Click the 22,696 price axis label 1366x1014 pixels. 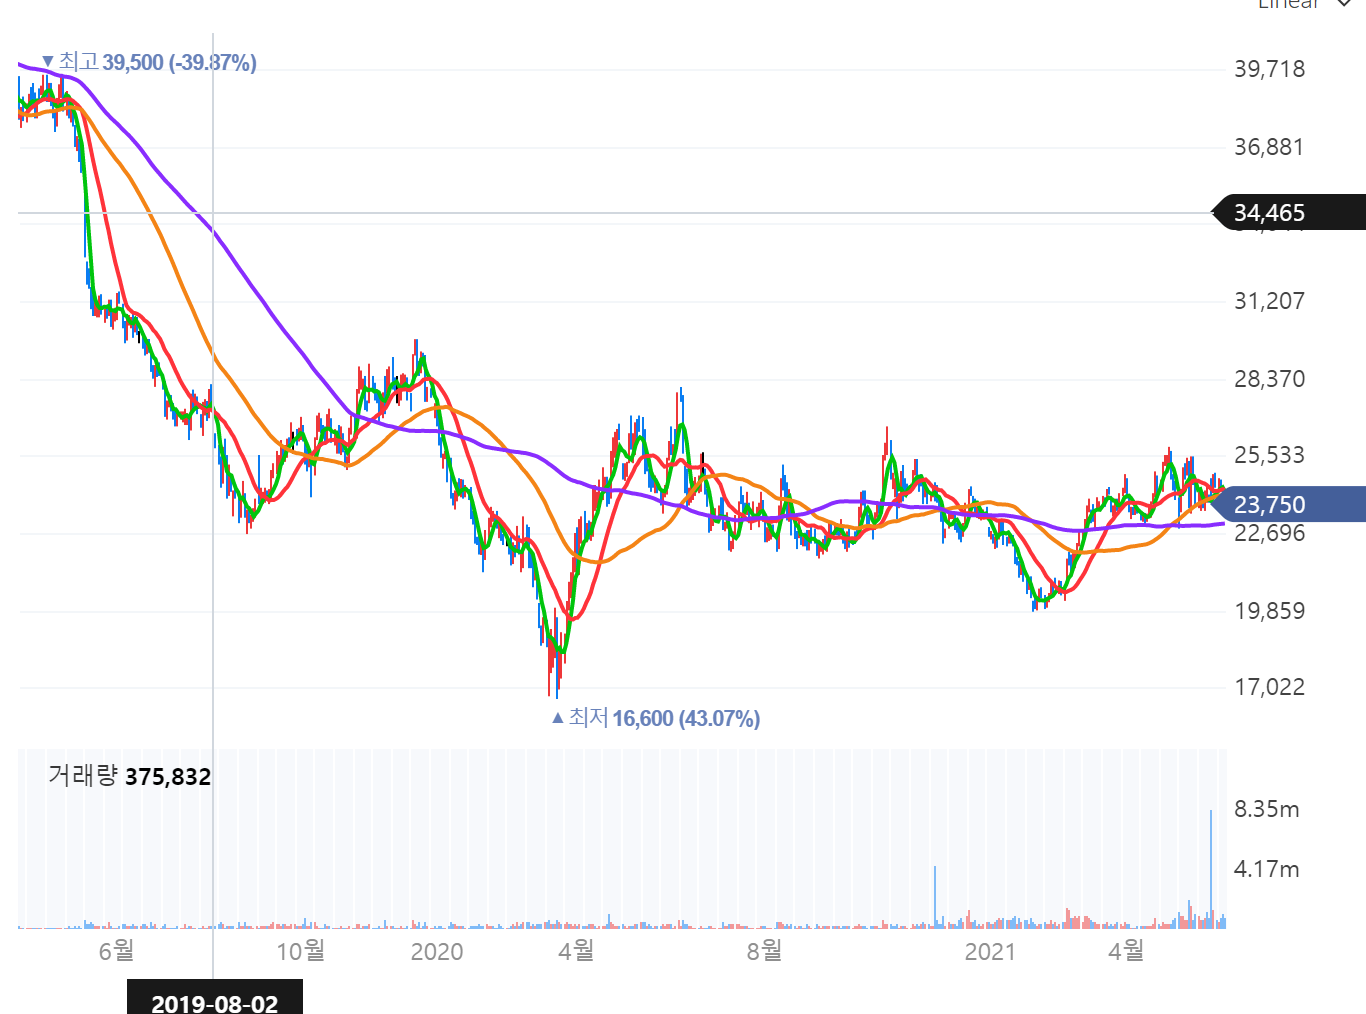[1269, 533]
